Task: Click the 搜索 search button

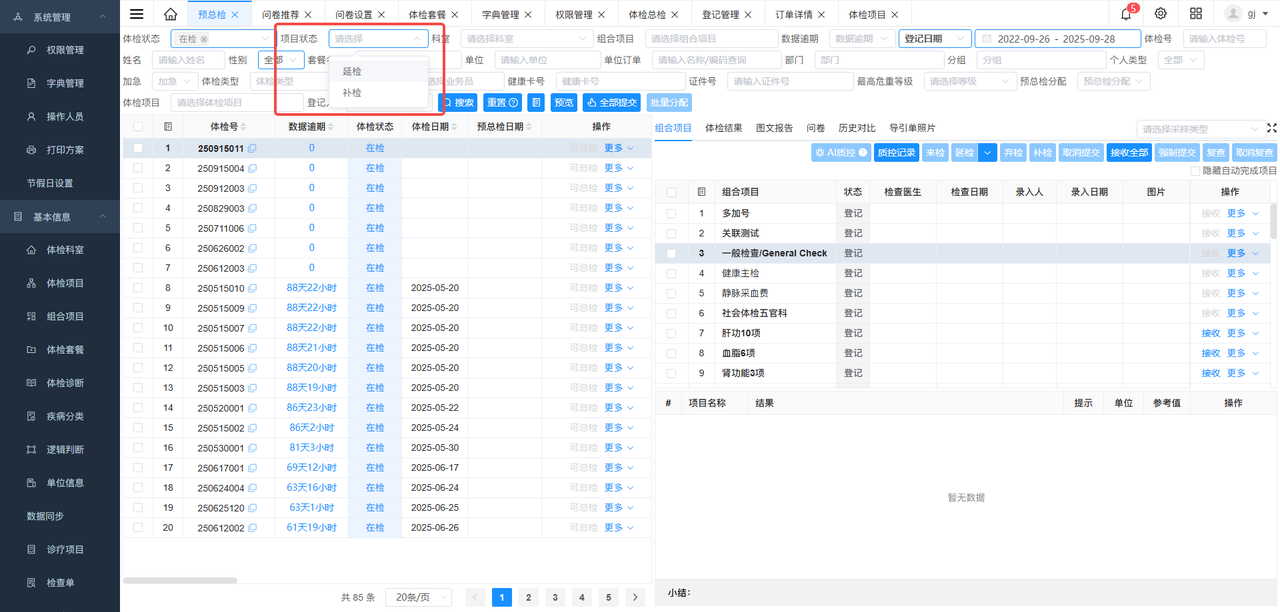Action: pyautogui.click(x=458, y=102)
